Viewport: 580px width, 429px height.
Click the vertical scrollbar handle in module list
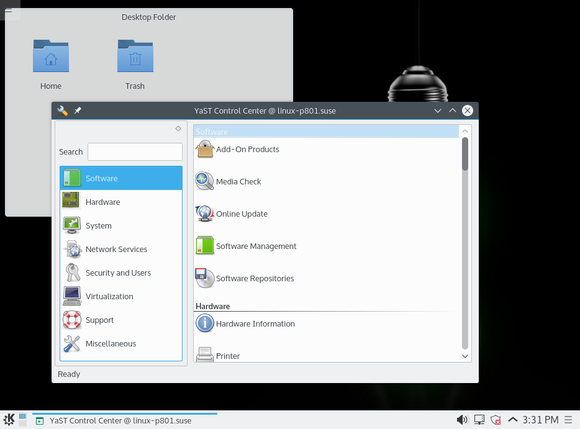[x=465, y=154]
